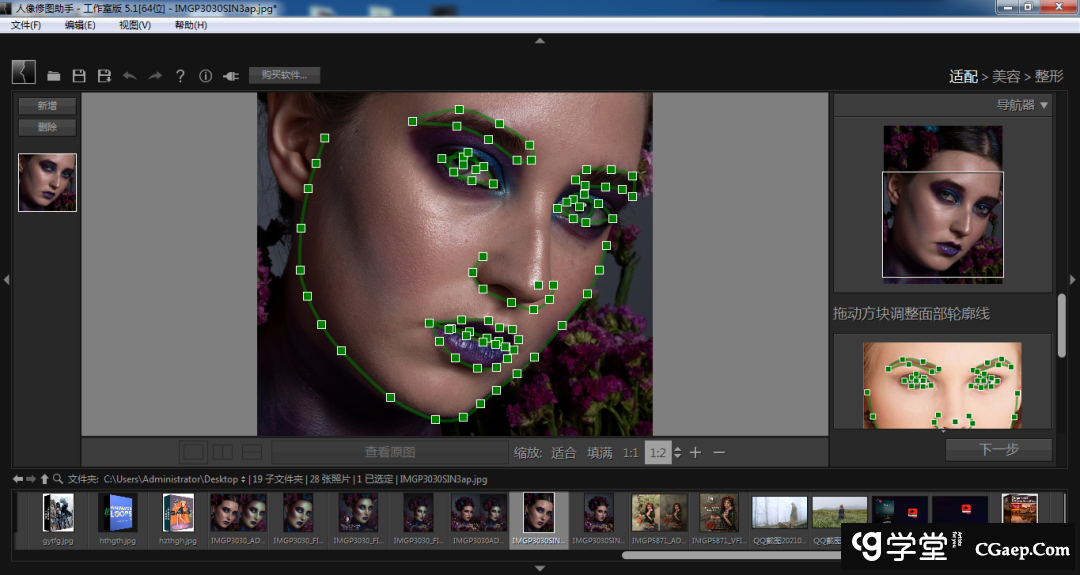Open a file with the folder icon
This screenshot has width=1080, height=575.
coord(54,76)
